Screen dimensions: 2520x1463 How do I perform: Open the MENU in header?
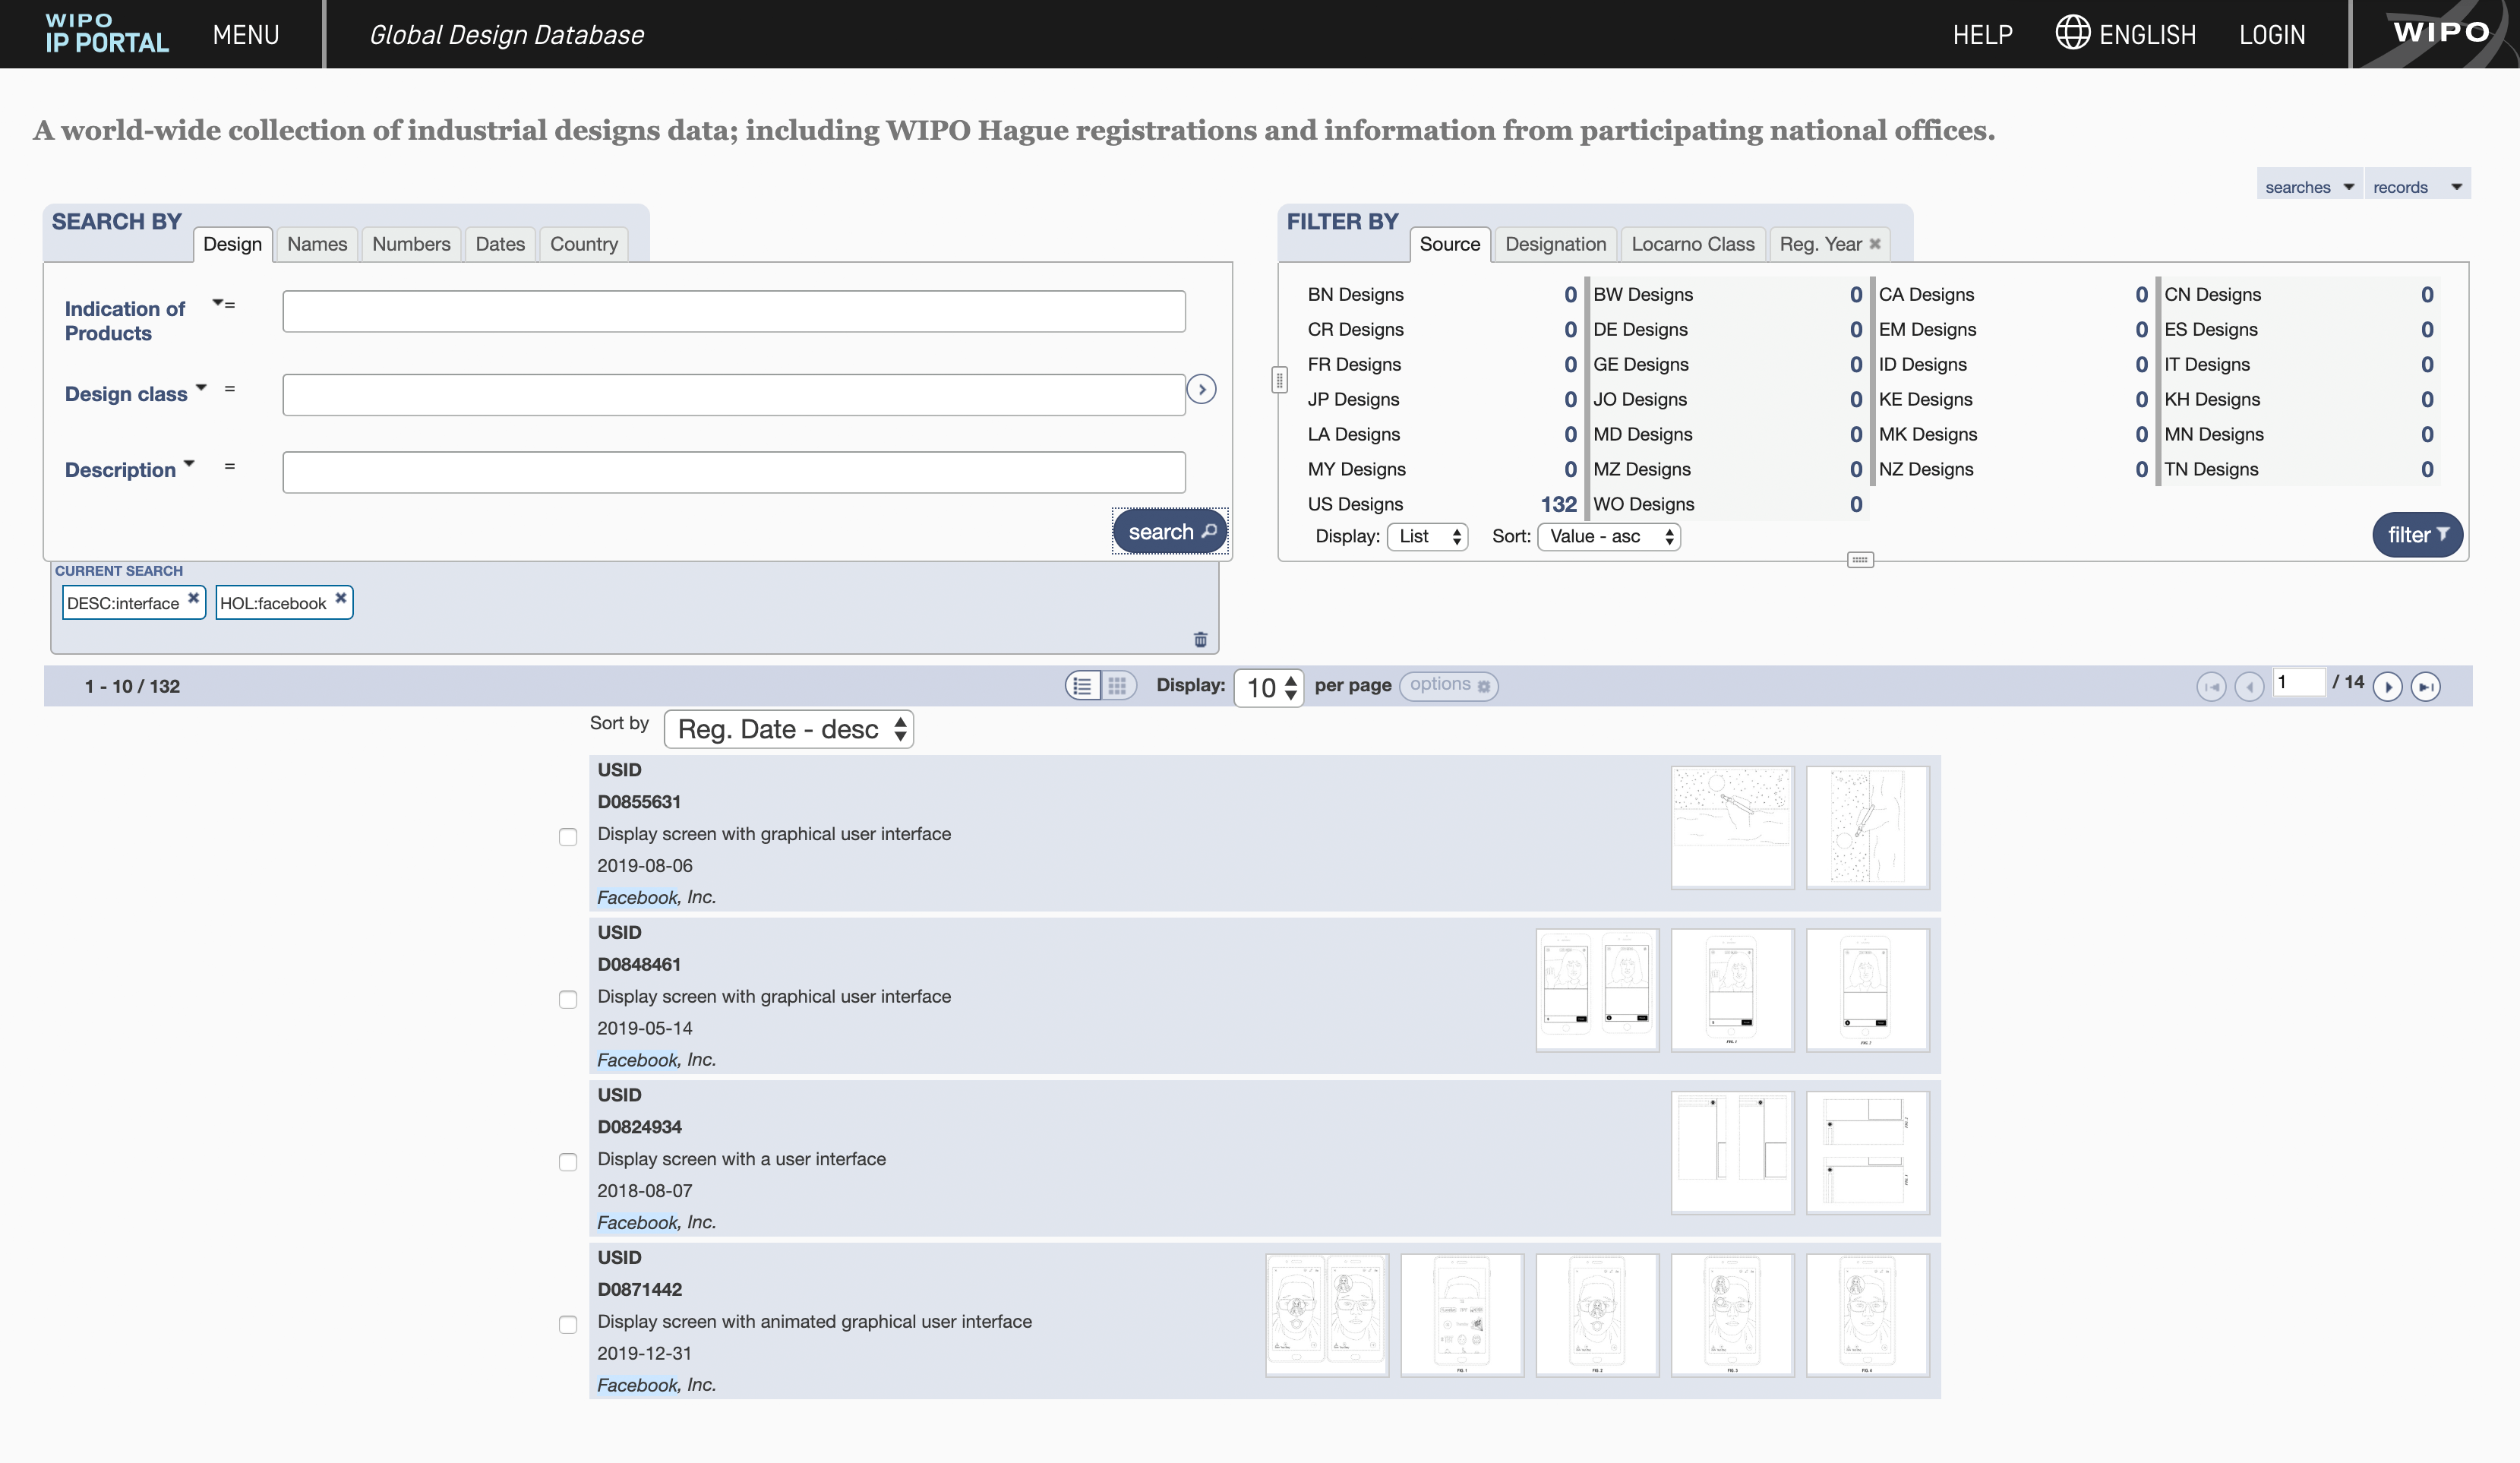click(x=246, y=34)
